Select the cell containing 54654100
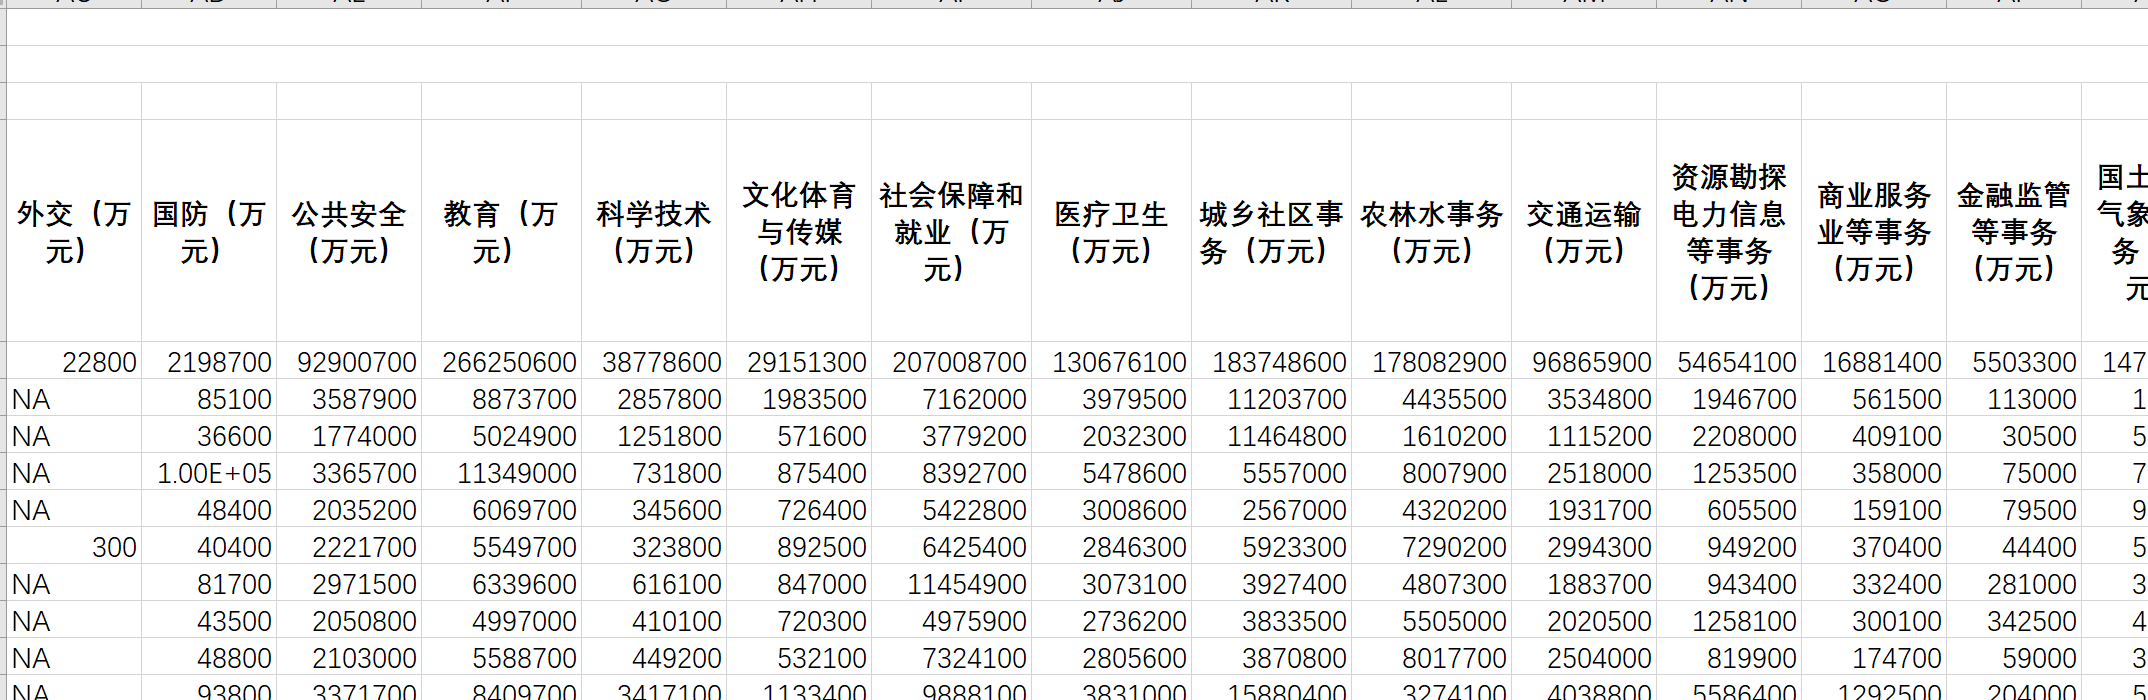The width and height of the screenshot is (2148, 700). [1729, 361]
